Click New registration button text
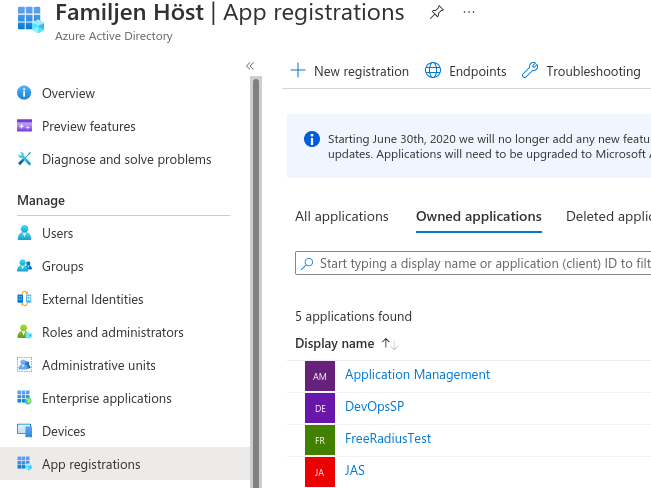This screenshot has height=488, width=651. point(361,71)
